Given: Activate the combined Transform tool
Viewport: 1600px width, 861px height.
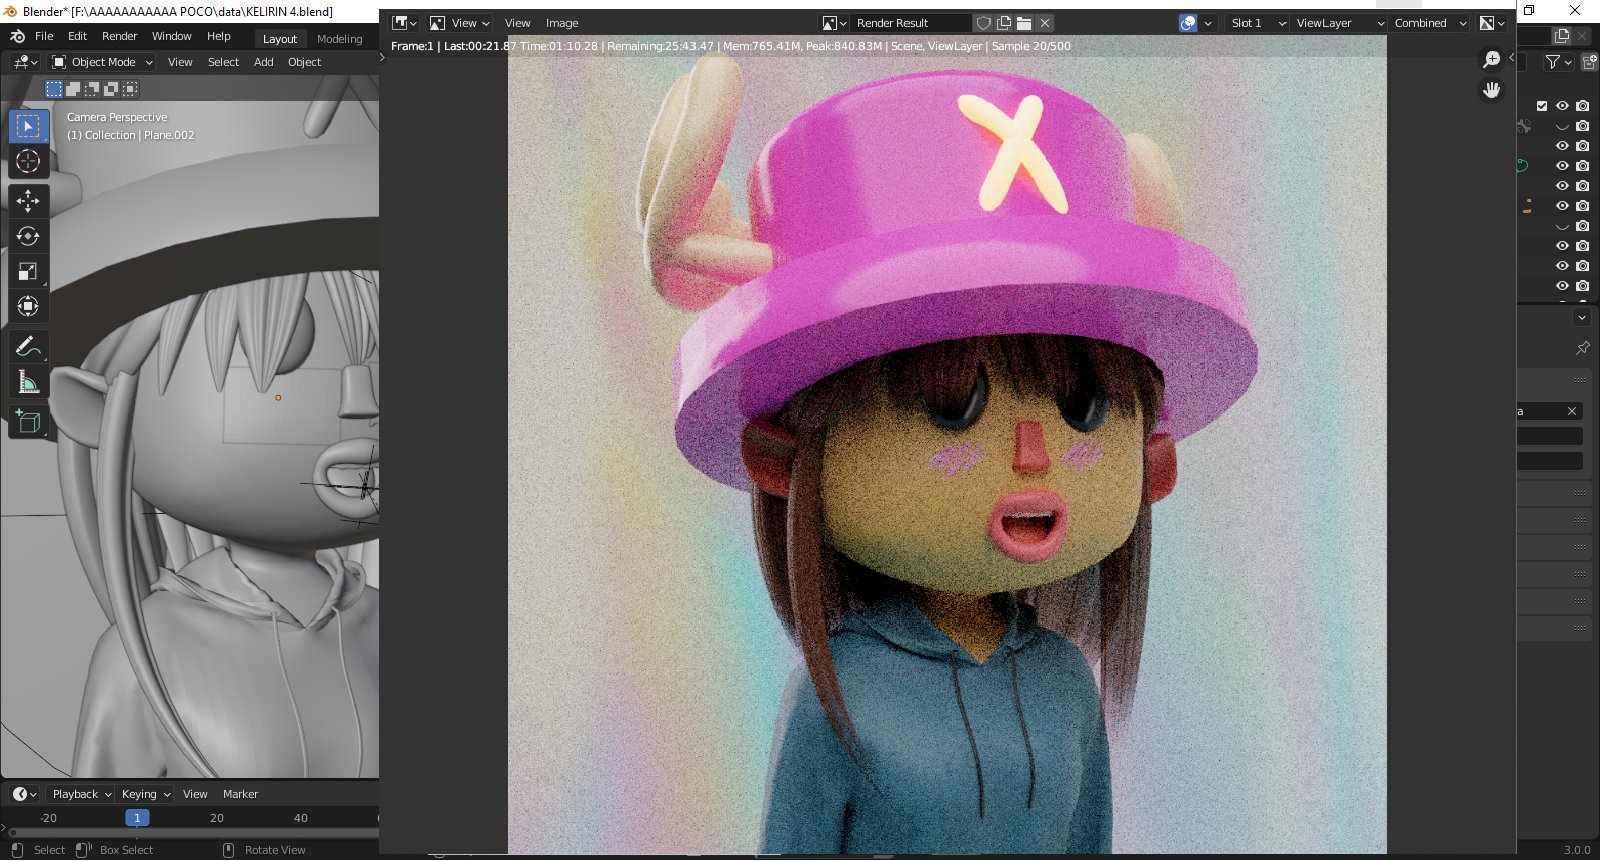Looking at the screenshot, I should pyautogui.click(x=28, y=306).
